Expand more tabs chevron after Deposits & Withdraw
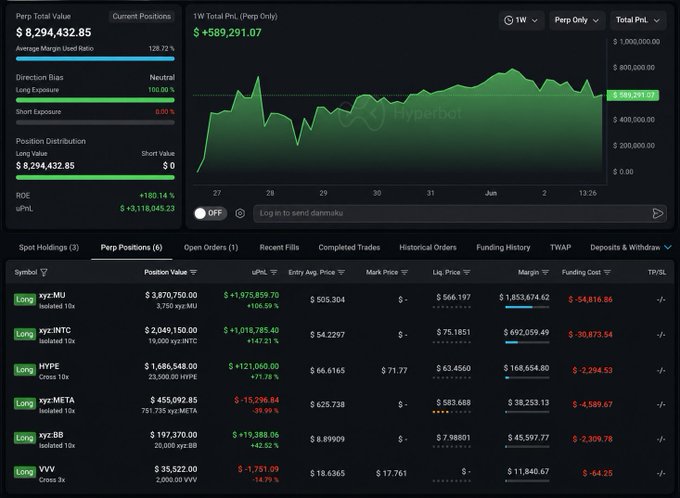Viewport: 680px width, 498px height. click(668, 247)
